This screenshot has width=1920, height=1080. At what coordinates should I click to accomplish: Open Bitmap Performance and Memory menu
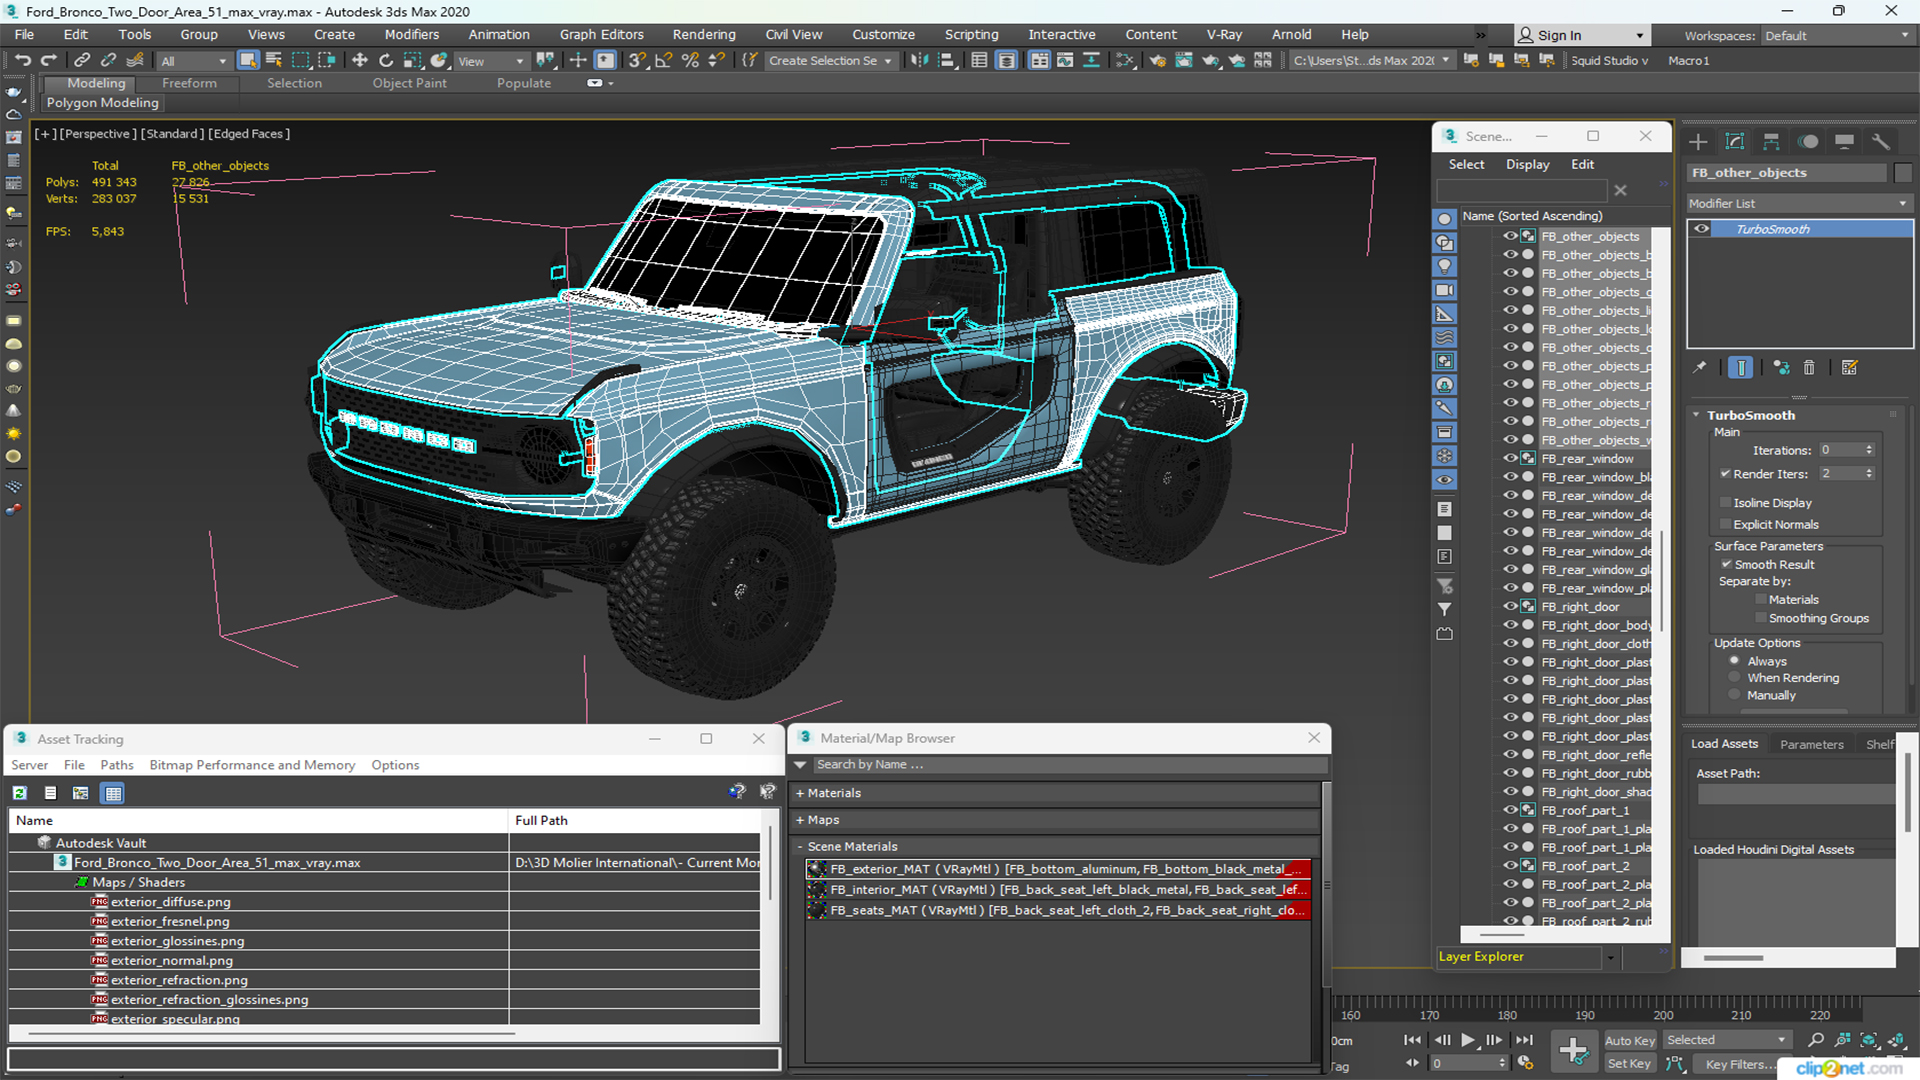(x=252, y=765)
